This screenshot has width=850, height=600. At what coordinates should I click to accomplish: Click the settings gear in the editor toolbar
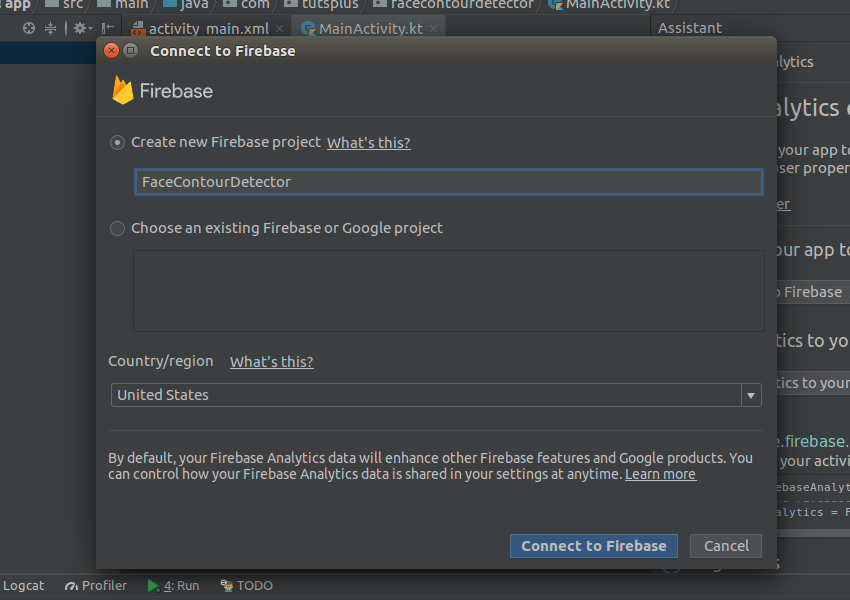click(78, 28)
